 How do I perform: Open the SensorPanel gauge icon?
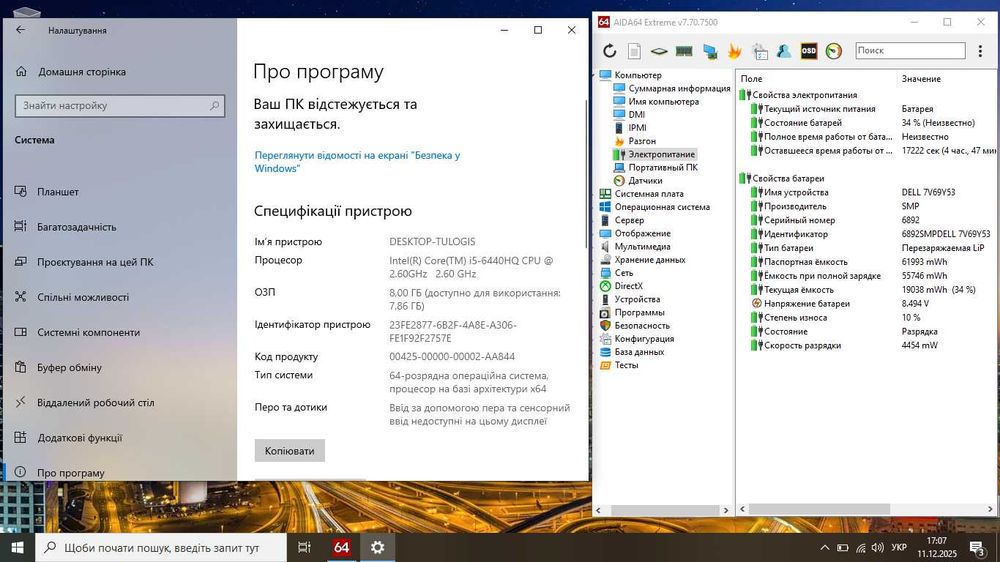click(x=834, y=51)
